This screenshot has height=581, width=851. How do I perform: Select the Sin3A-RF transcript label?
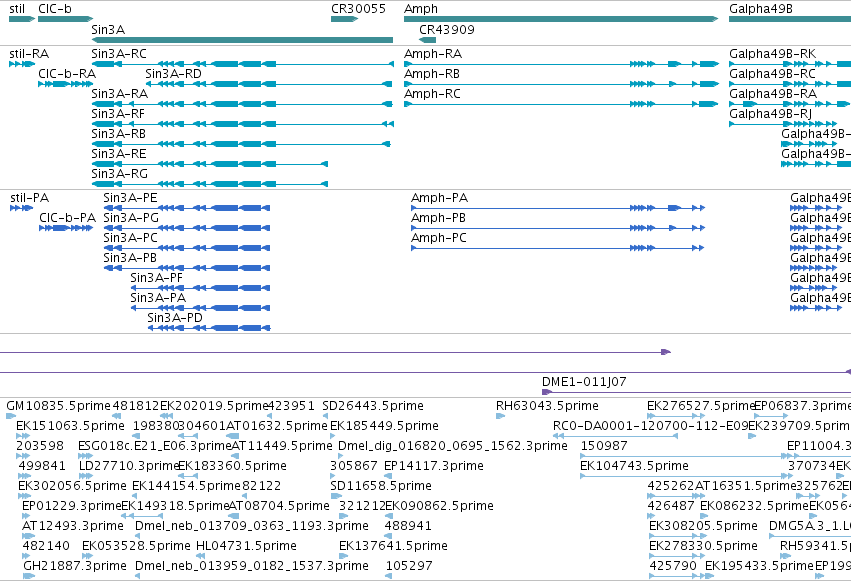pyautogui.click(x=118, y=114)
